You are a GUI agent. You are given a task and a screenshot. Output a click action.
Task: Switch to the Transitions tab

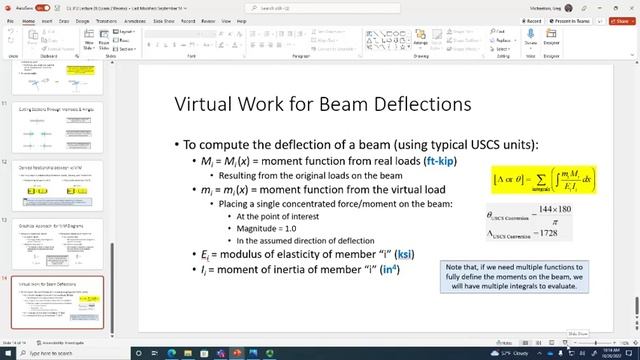click(106, 21)
